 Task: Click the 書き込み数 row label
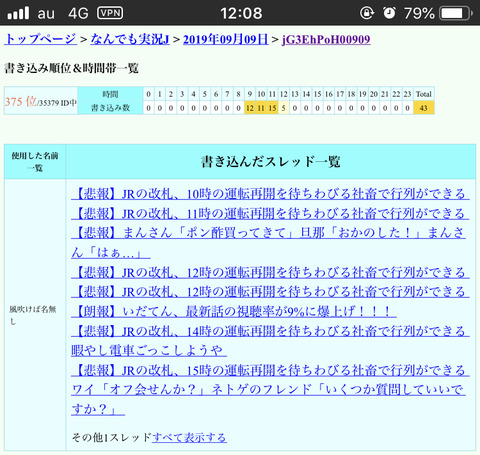pos(110,108)
